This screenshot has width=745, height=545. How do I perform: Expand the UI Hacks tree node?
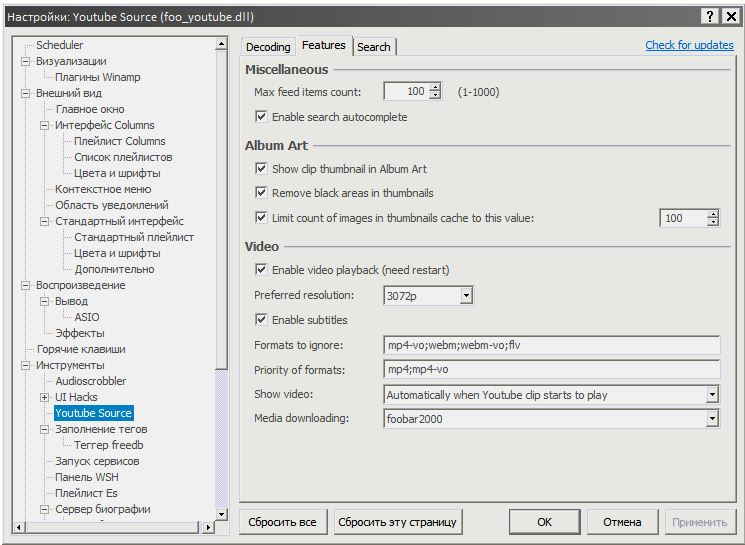(x=44, y=397)
